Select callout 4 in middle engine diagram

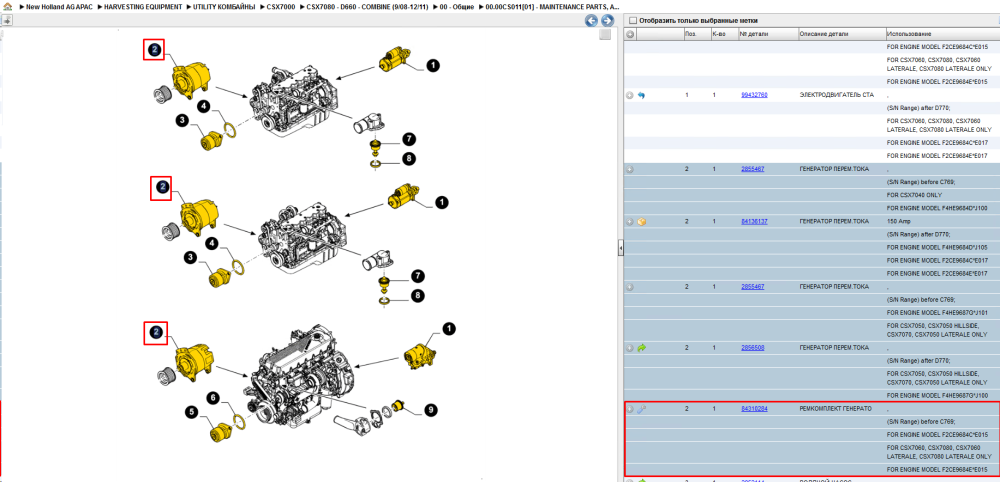pos(212,244)
